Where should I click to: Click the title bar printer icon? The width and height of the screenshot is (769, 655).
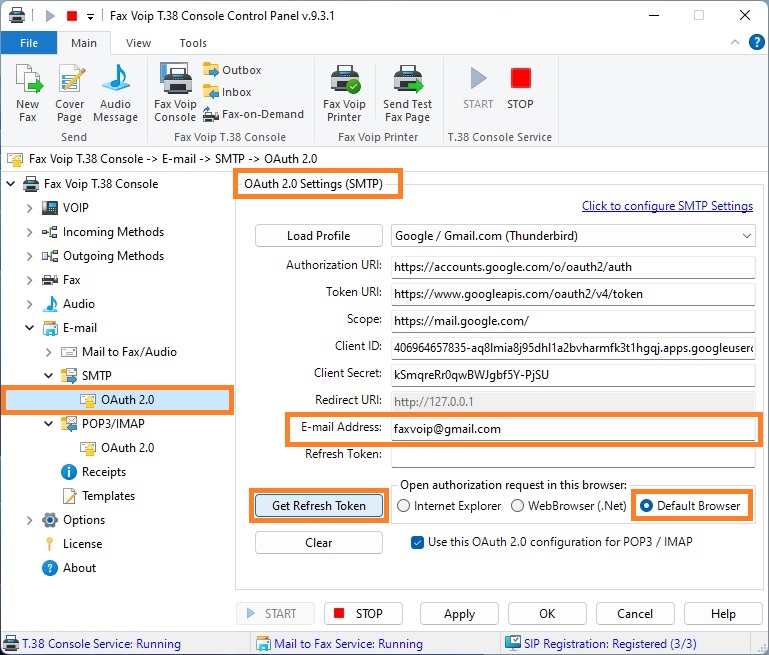click(17, 15)
